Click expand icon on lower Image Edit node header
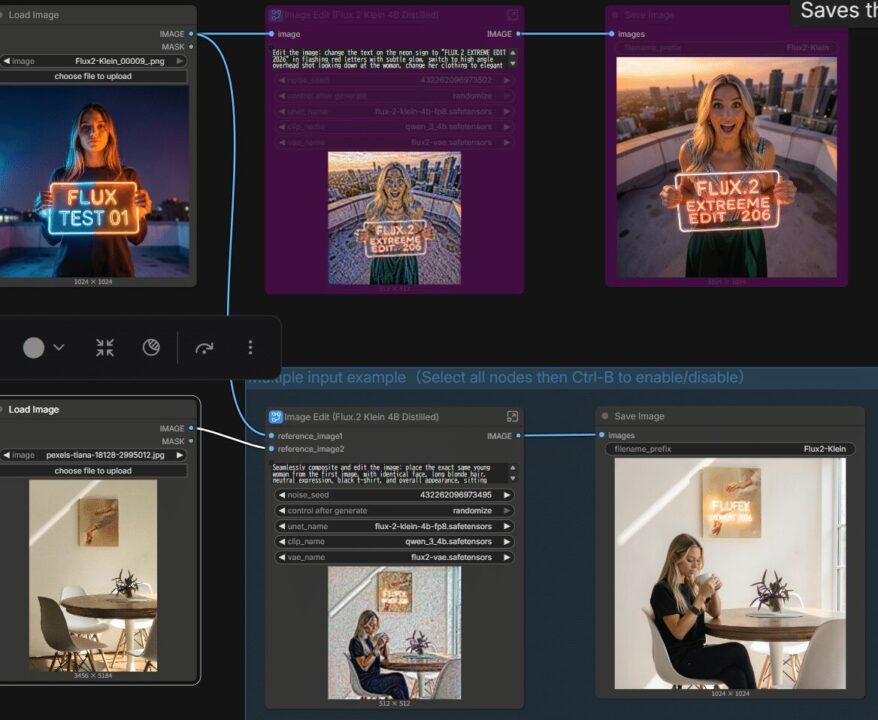This screenshot has width=878, height=720. pyautogui.click(x=512, y=417)
